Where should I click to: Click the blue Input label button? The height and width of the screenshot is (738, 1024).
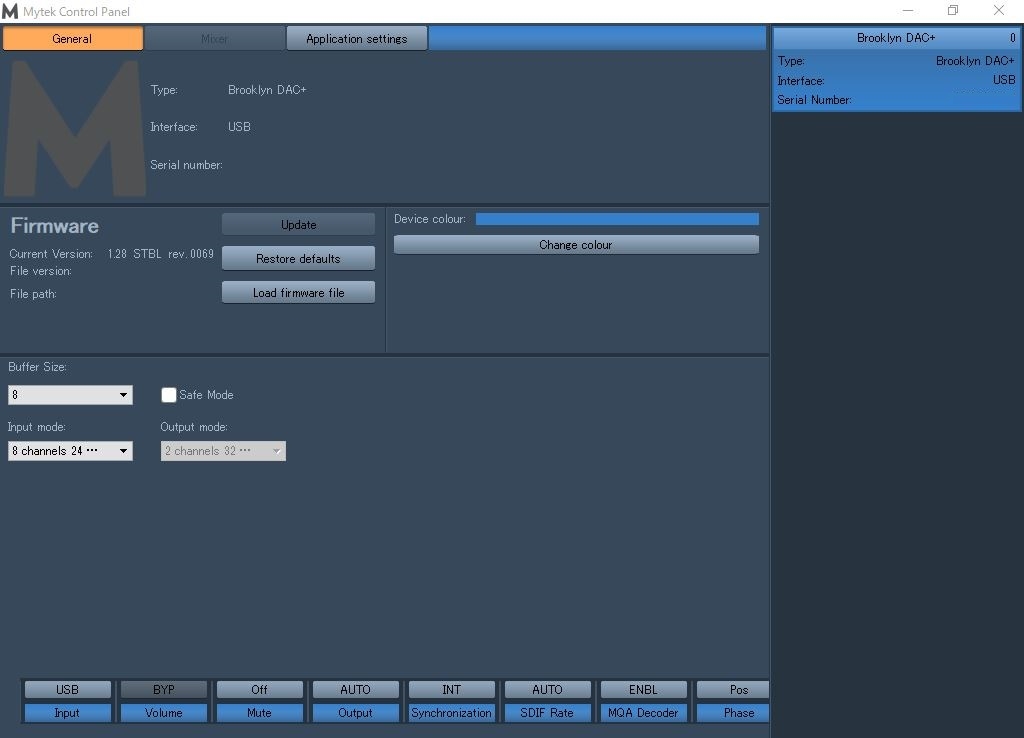[x=67, y=713]
